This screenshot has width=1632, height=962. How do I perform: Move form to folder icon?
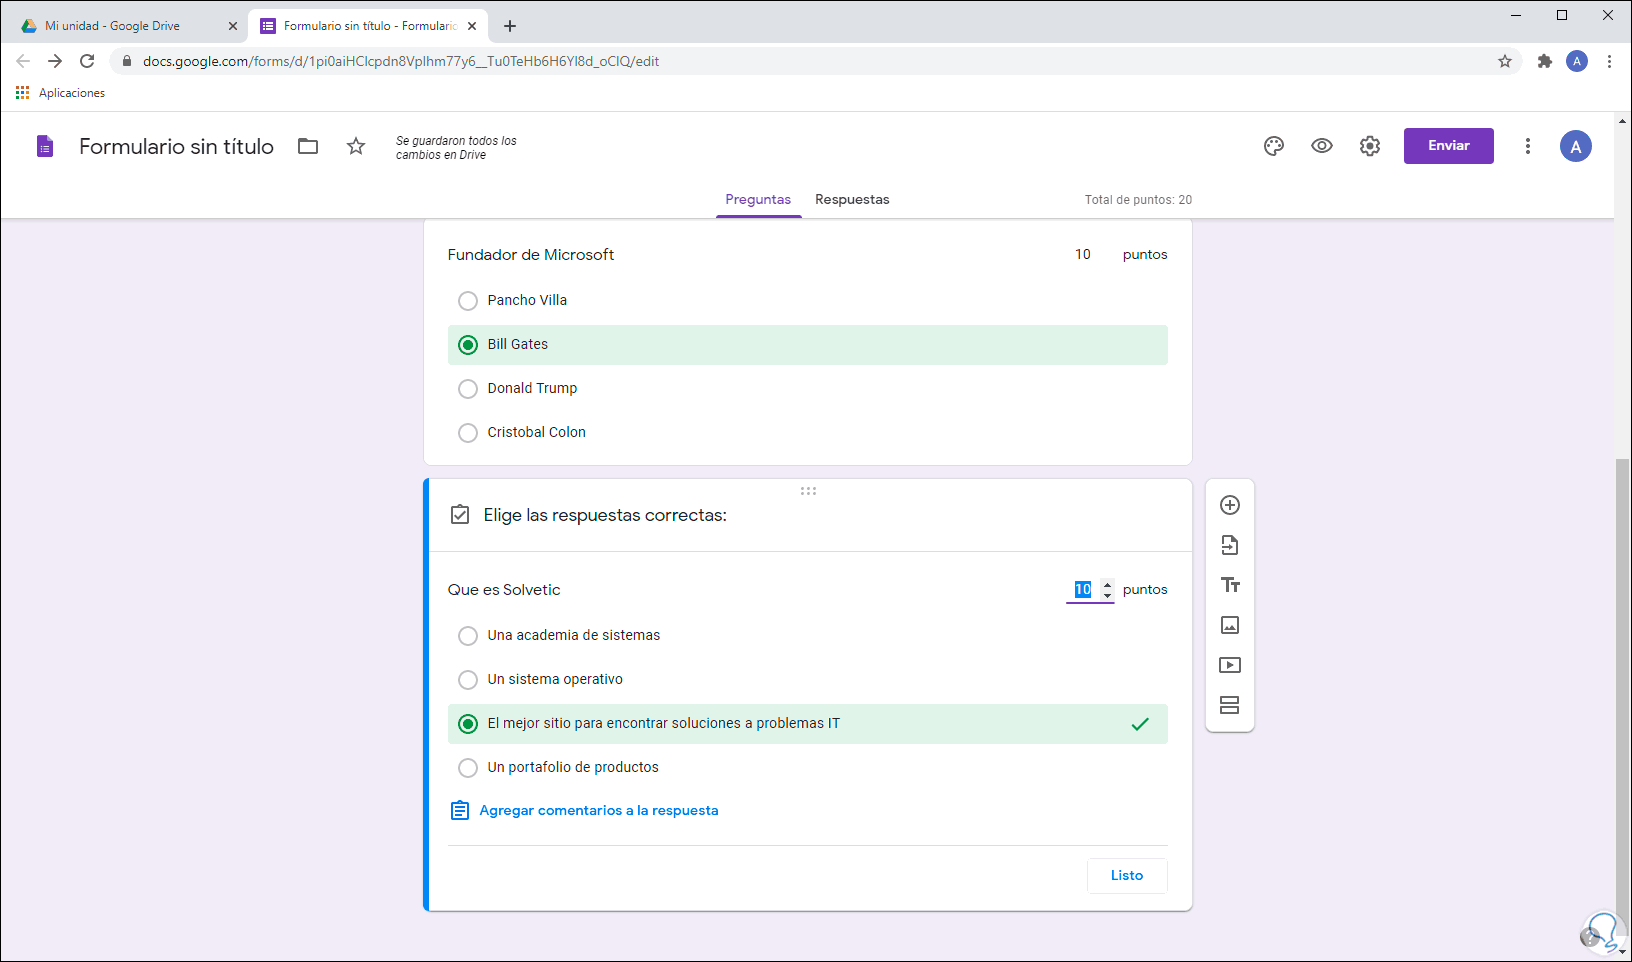[x=308, y=146]
